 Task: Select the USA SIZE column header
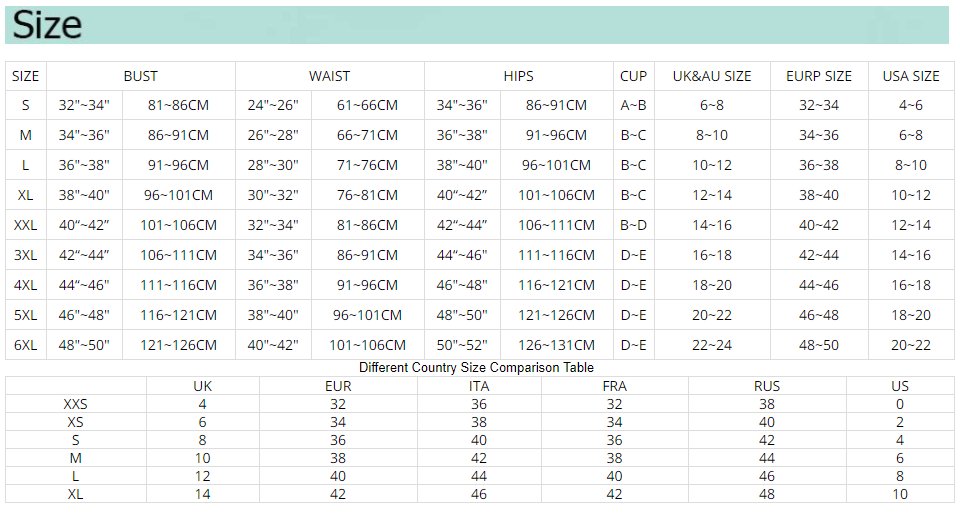(911, 76)
